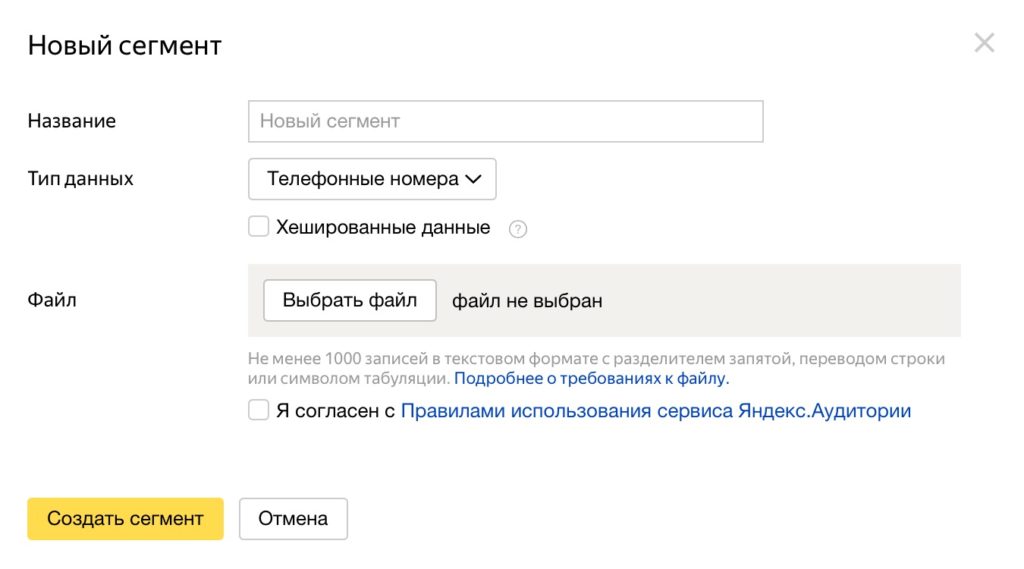Click the yellow Создать сегмент button
This screenshot has width=1024, height=569.
[125, 519]
